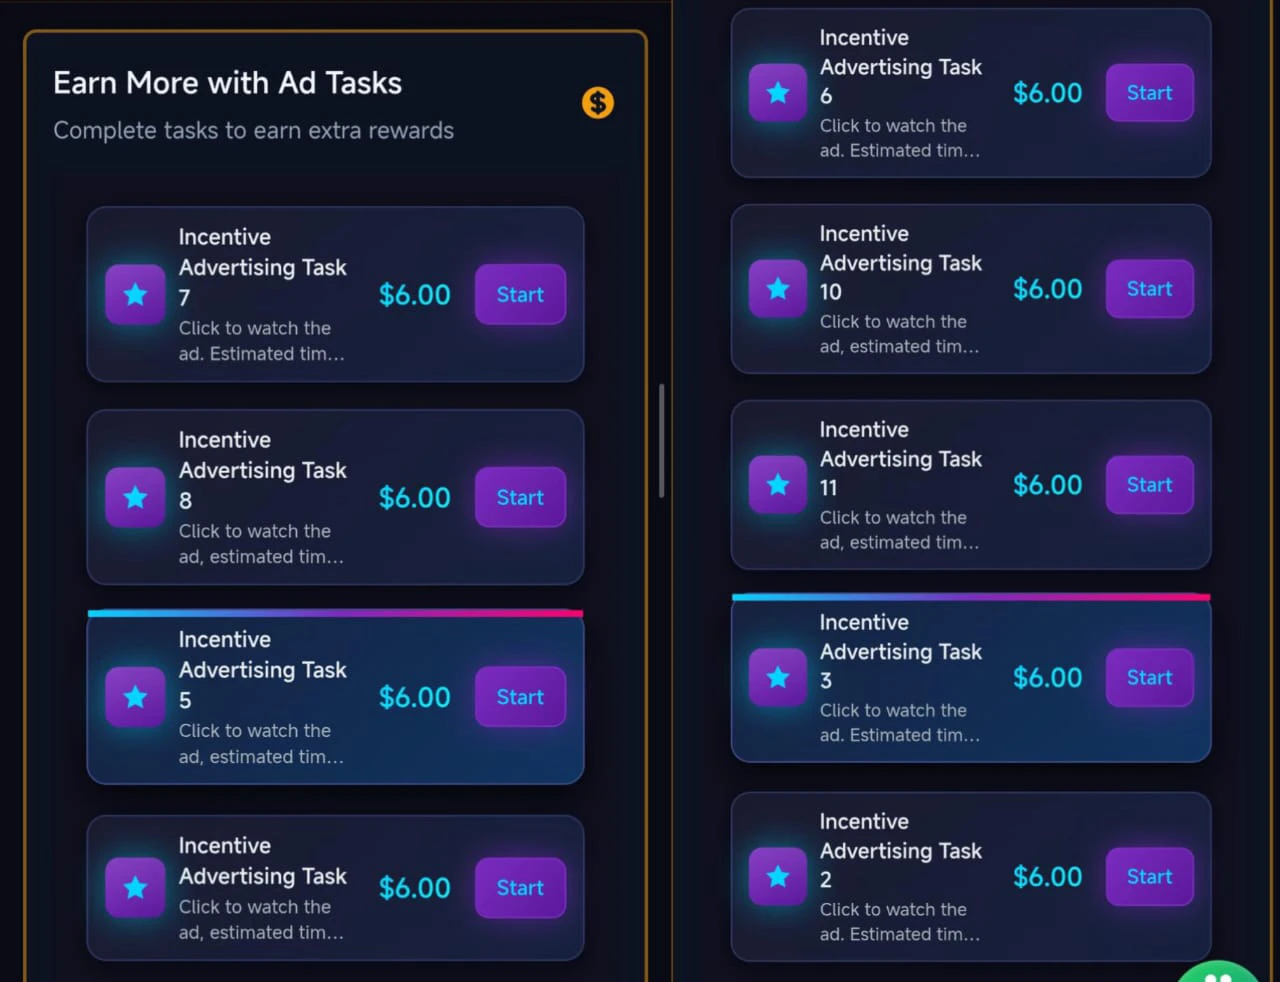This screenshot has width=1280, height=982.
Task: Start Advertising Task 2
Action: click(x=1148, y=876)
